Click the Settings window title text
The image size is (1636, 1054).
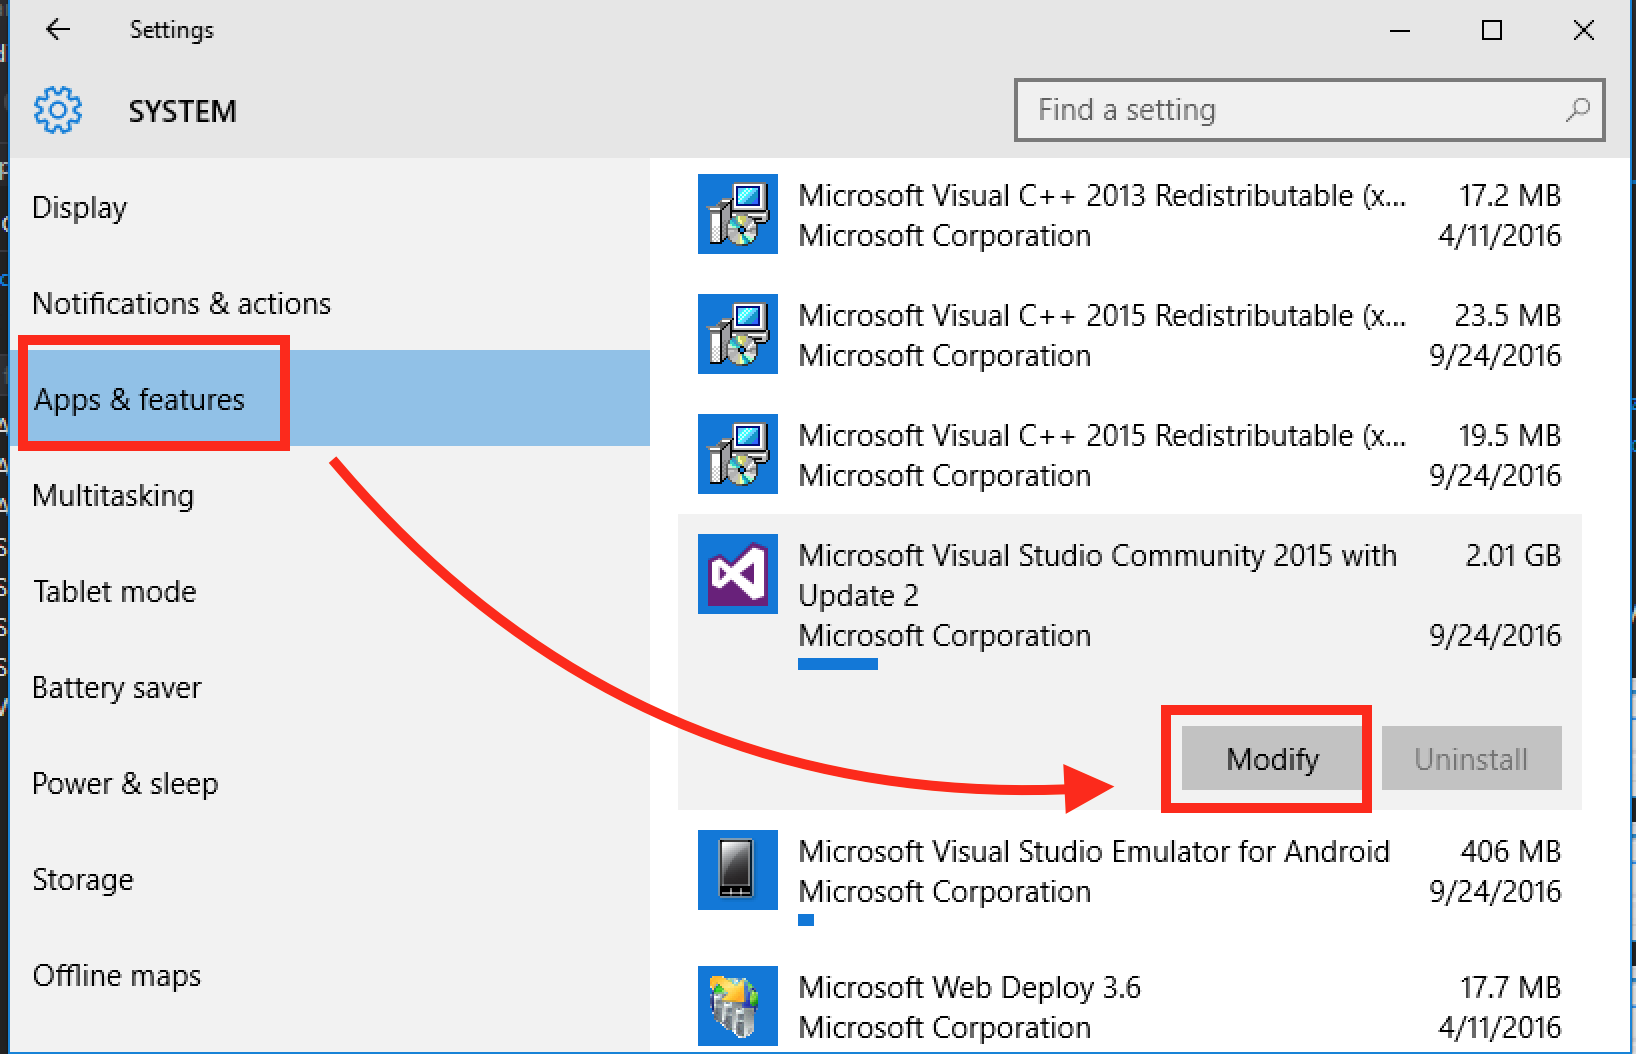pos(172,30)
